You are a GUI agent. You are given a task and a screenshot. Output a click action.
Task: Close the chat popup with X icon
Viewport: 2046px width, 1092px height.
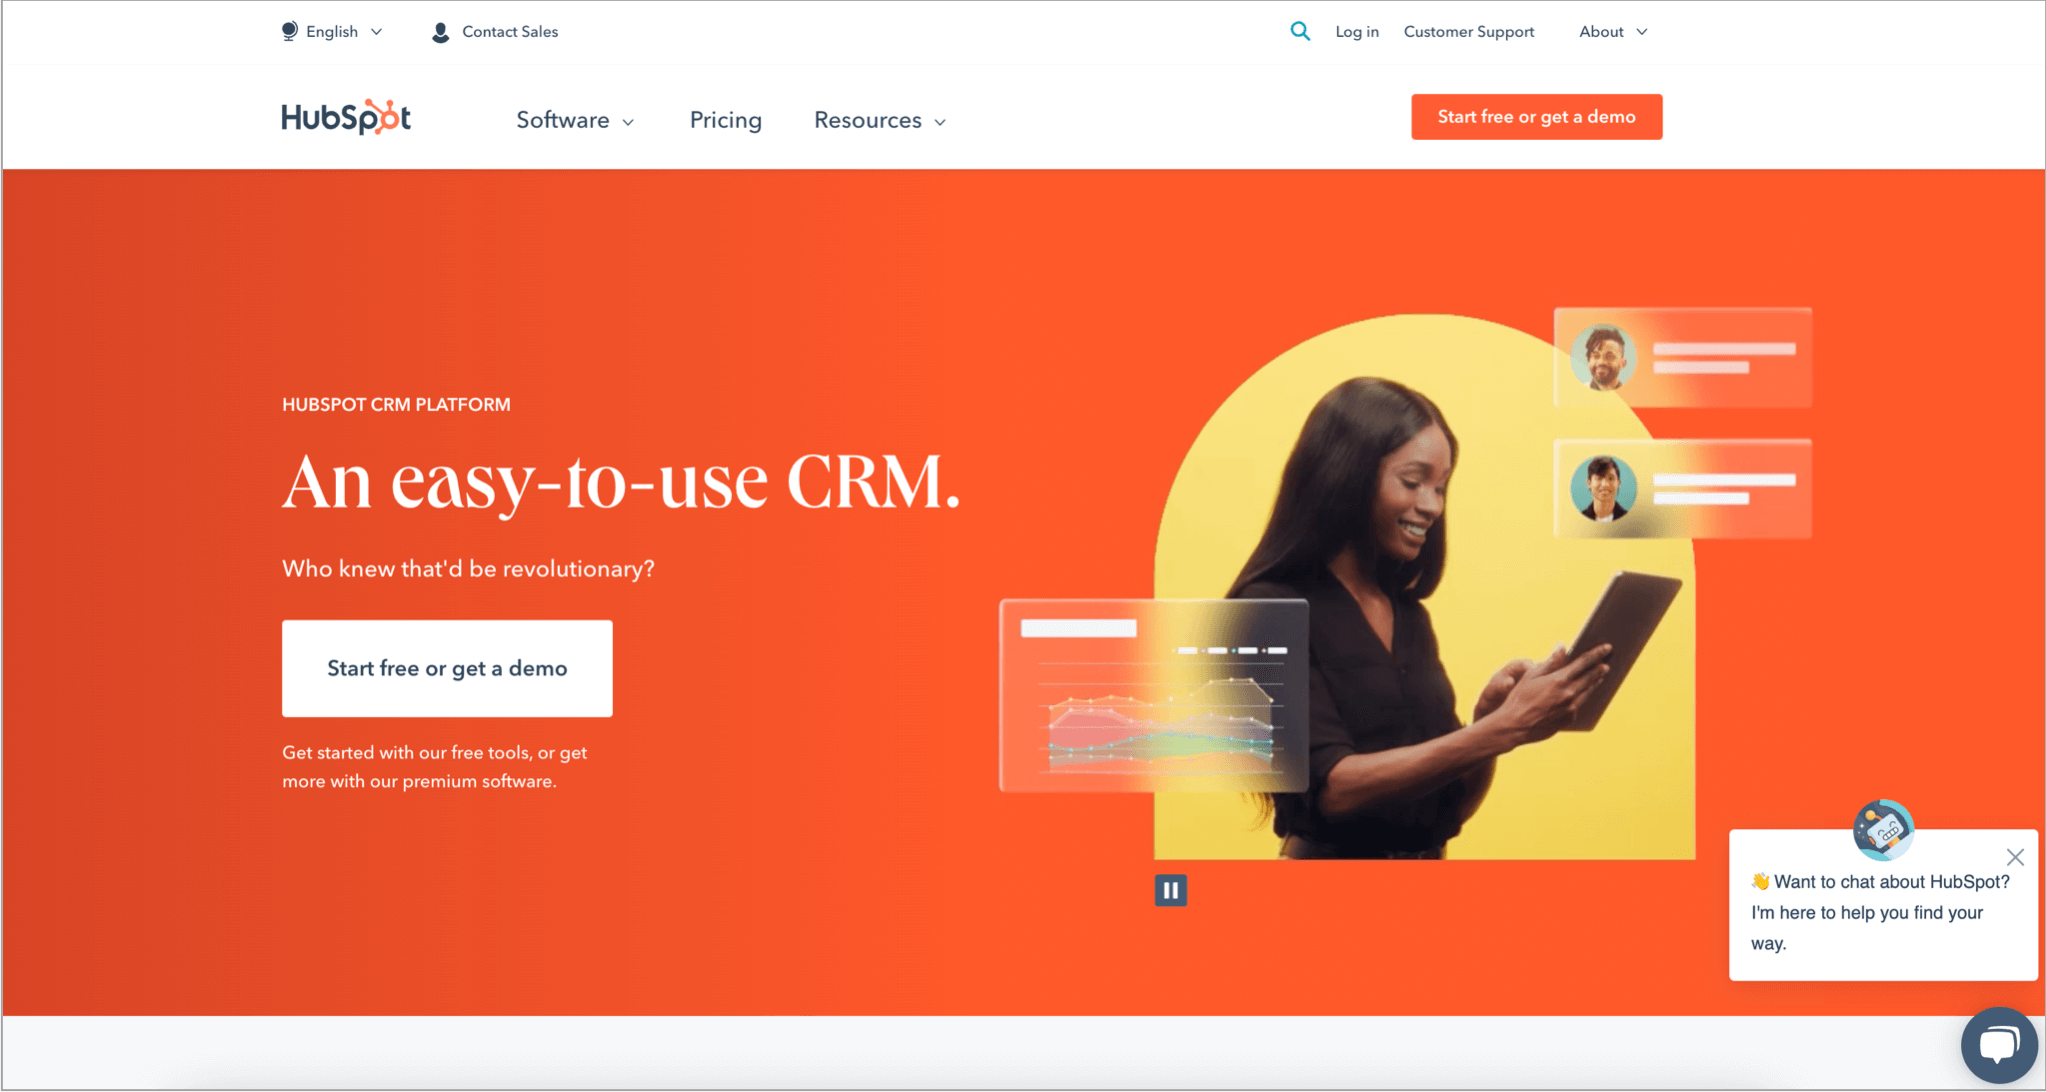(2015, 857)
